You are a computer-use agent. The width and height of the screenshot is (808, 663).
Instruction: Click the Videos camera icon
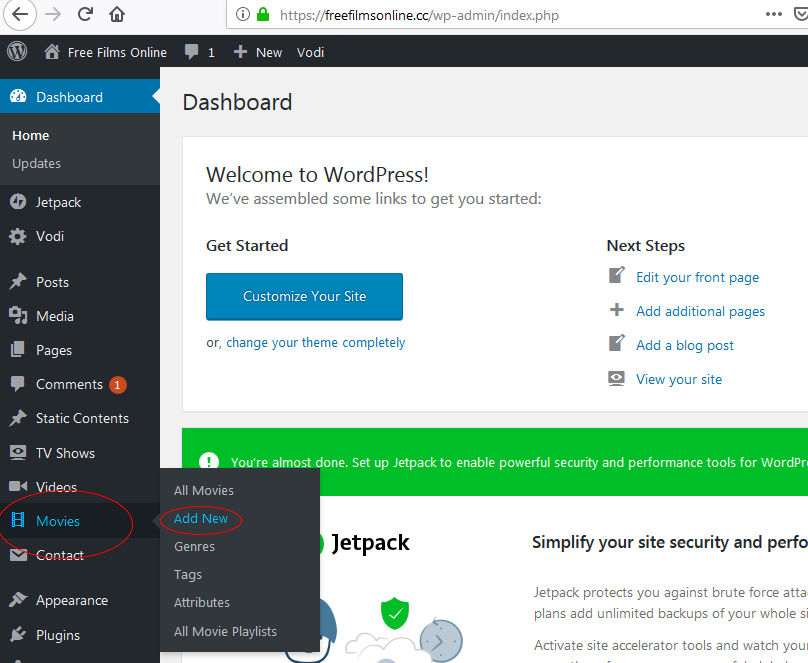18,486
